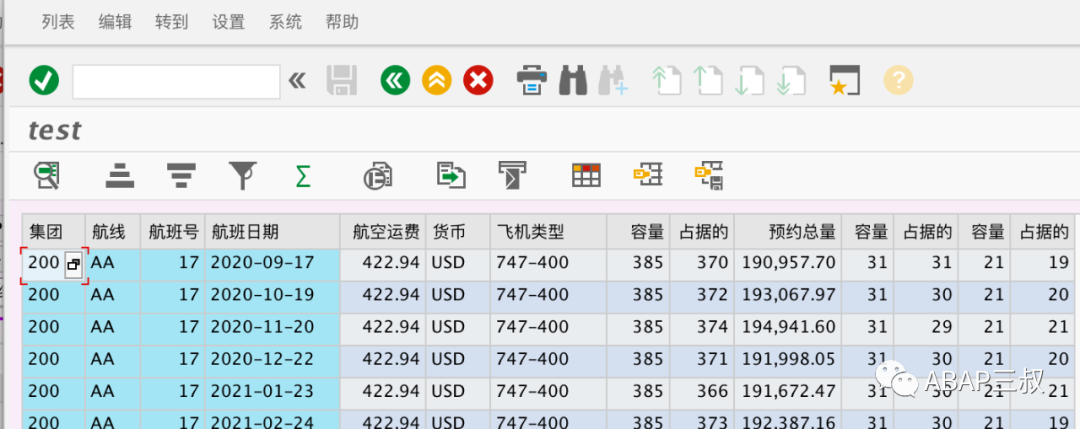Click the Print Preview icon
1080x429 pixels.
coord(378,176)
